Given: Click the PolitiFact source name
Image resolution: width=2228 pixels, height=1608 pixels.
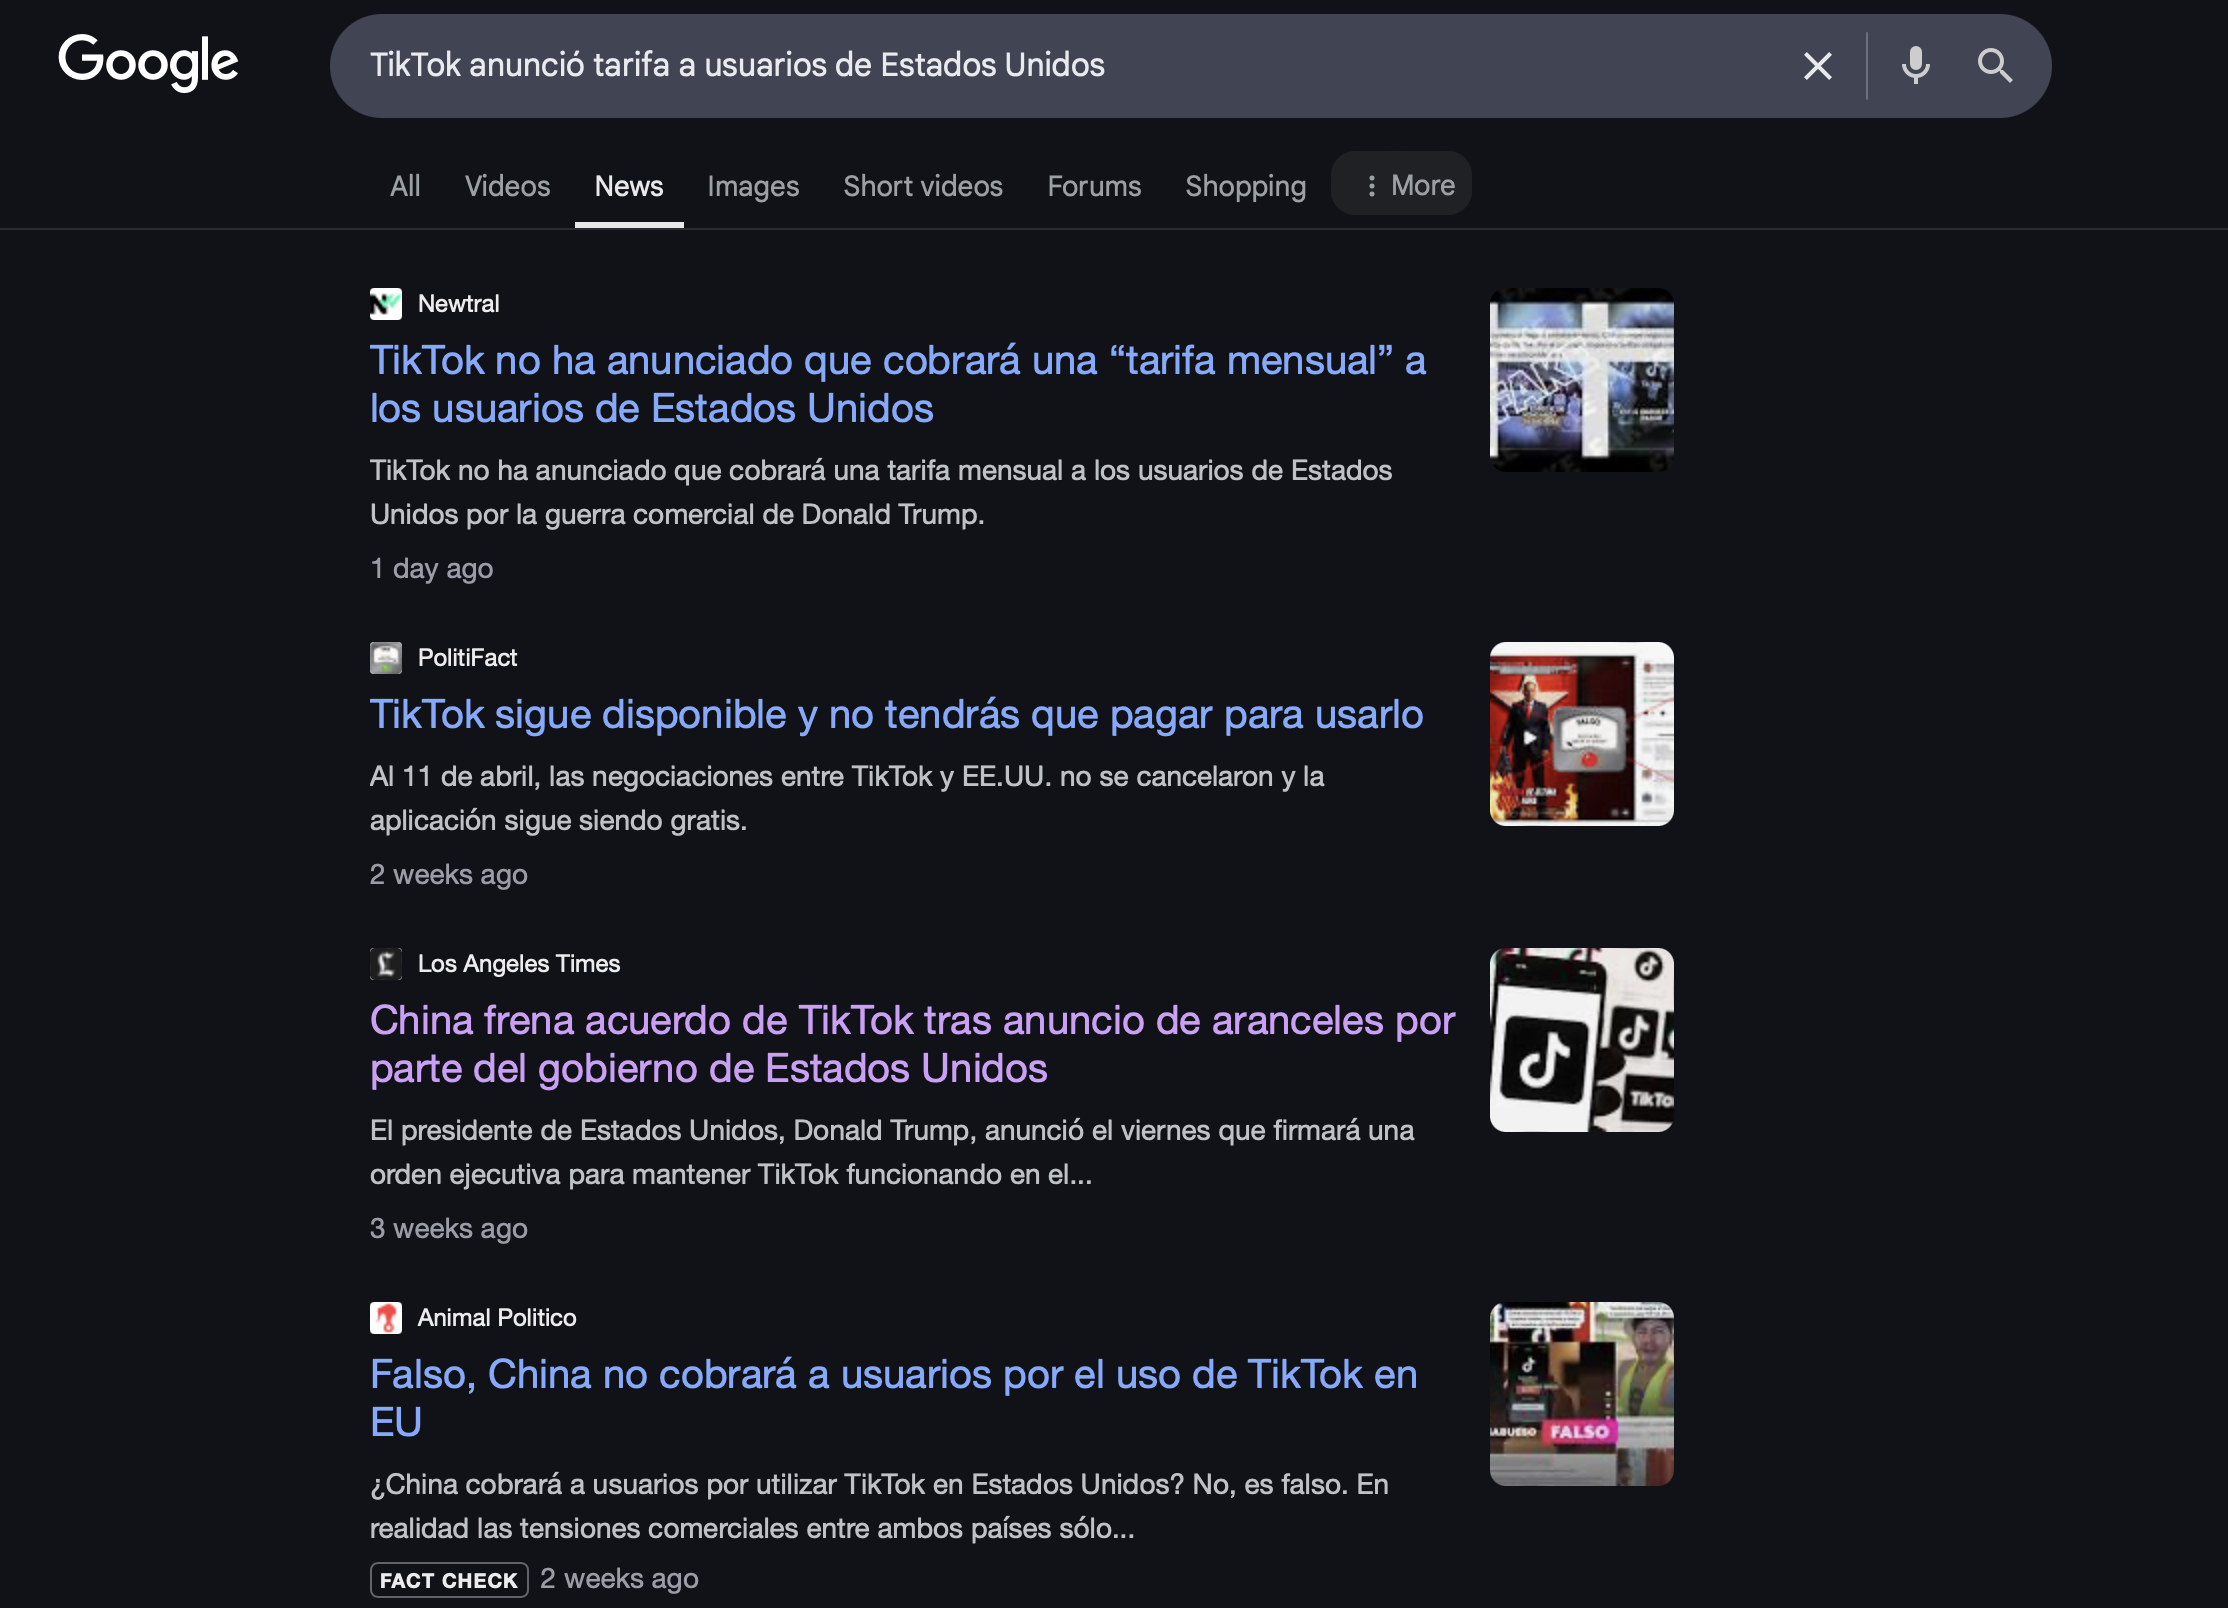Looking at the screenshot, I should 467,658.
